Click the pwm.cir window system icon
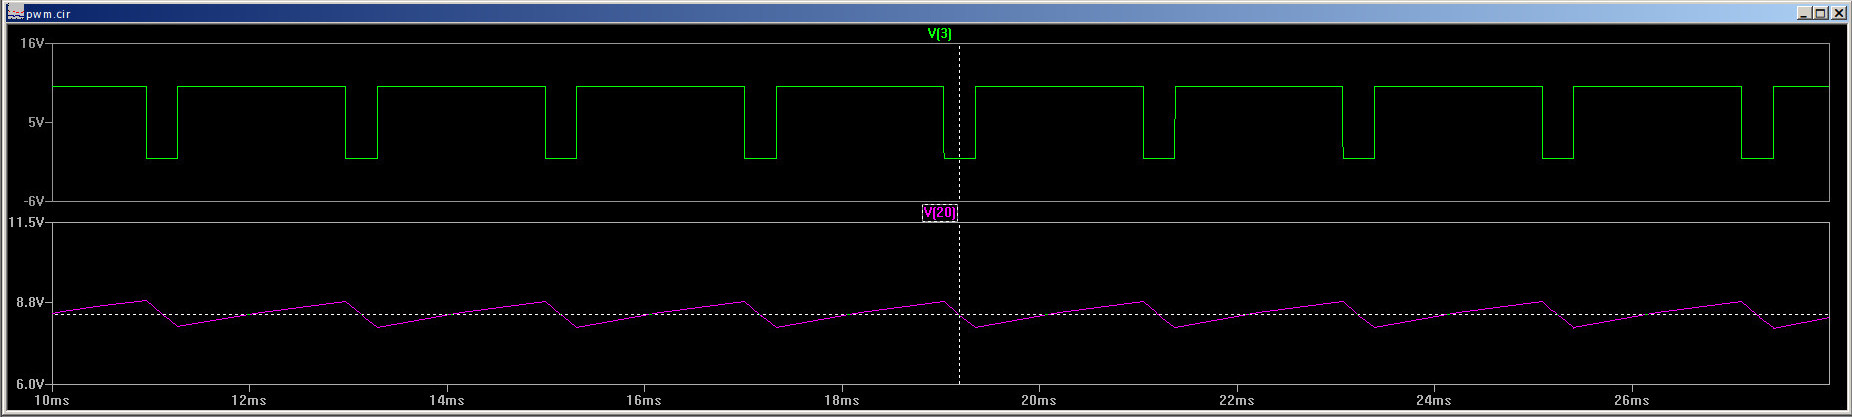Viewport: 1852px width, 417px height. click(15, 14)
